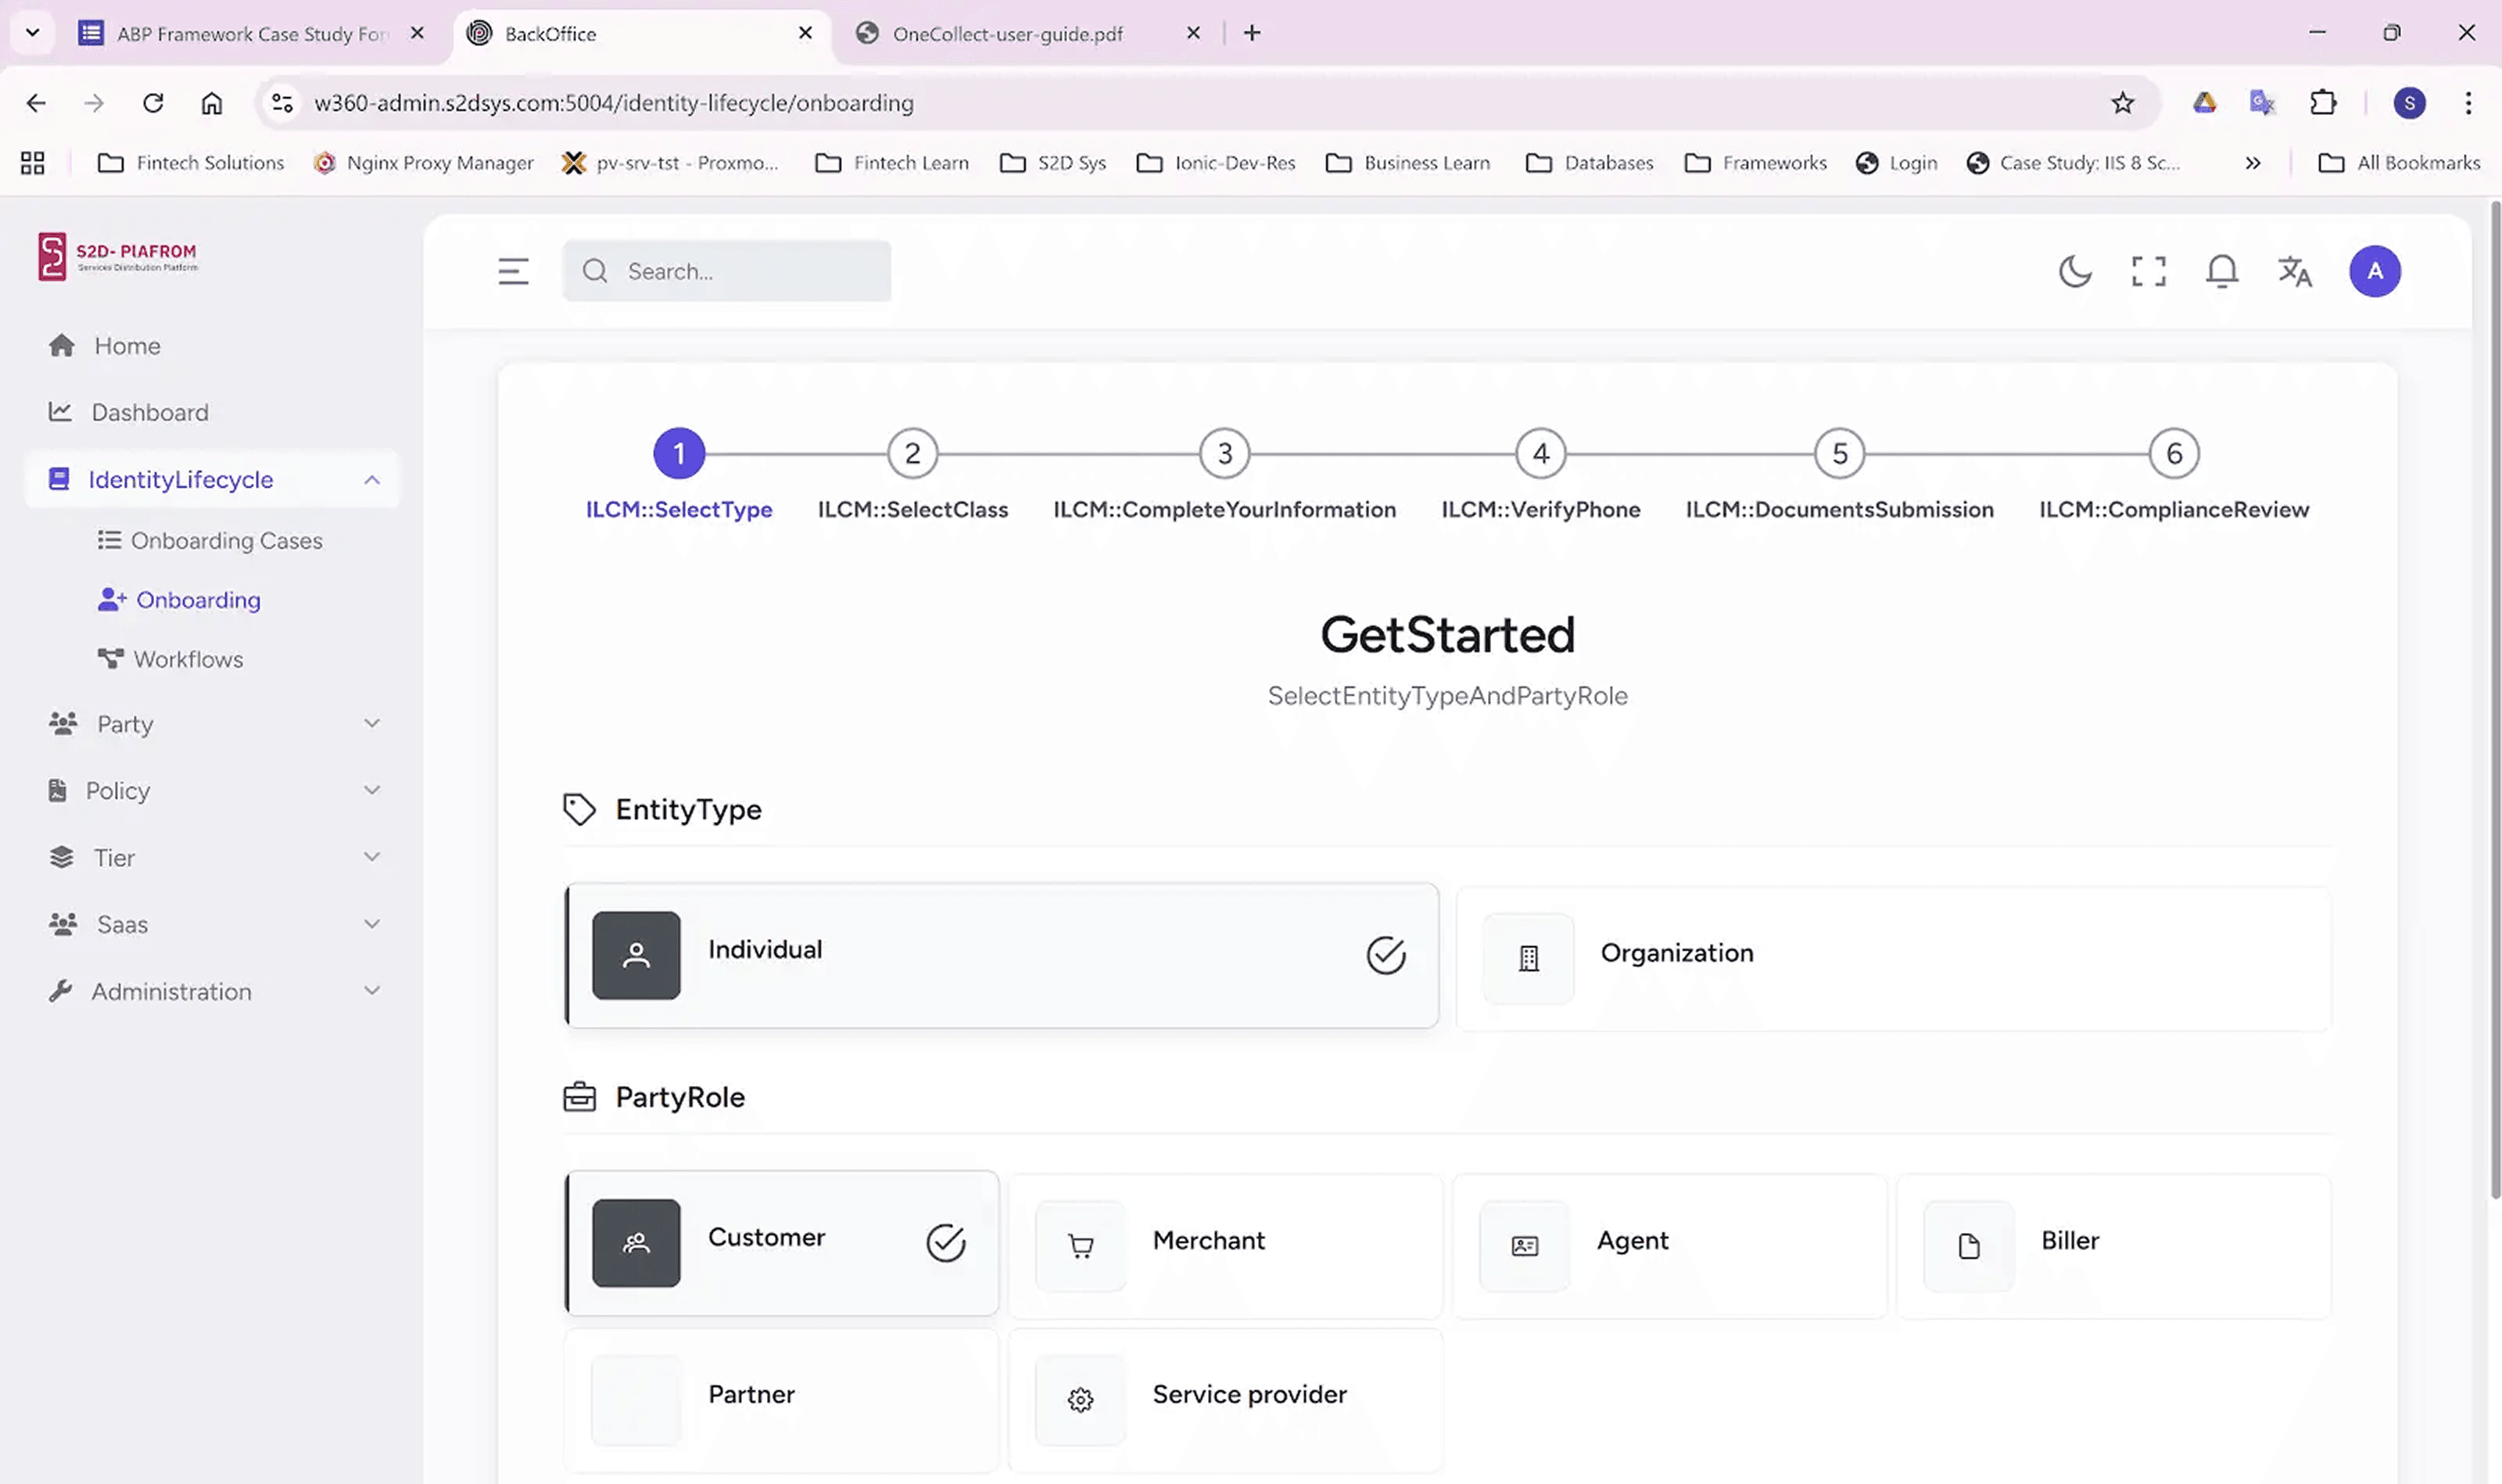
Task: Click the hamburger menu collapse icon
Action: point(513,271)
